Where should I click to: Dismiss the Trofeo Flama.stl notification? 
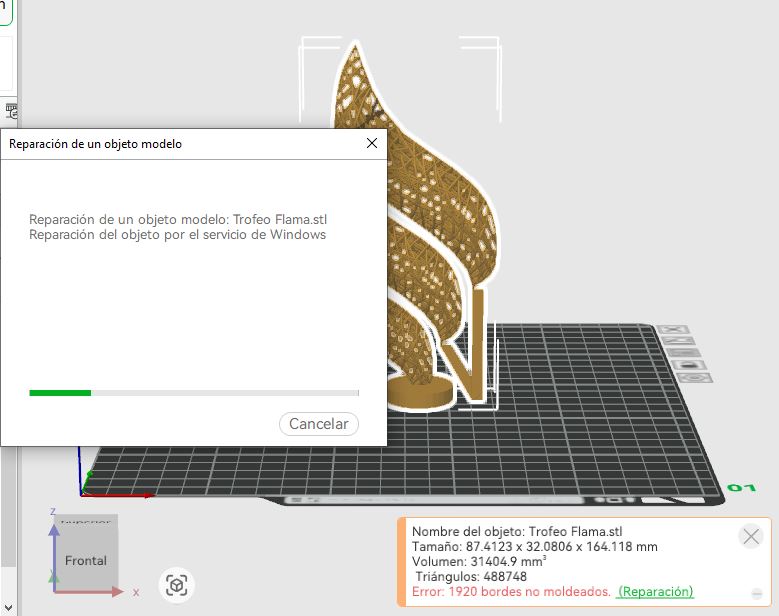pos(750,537)
